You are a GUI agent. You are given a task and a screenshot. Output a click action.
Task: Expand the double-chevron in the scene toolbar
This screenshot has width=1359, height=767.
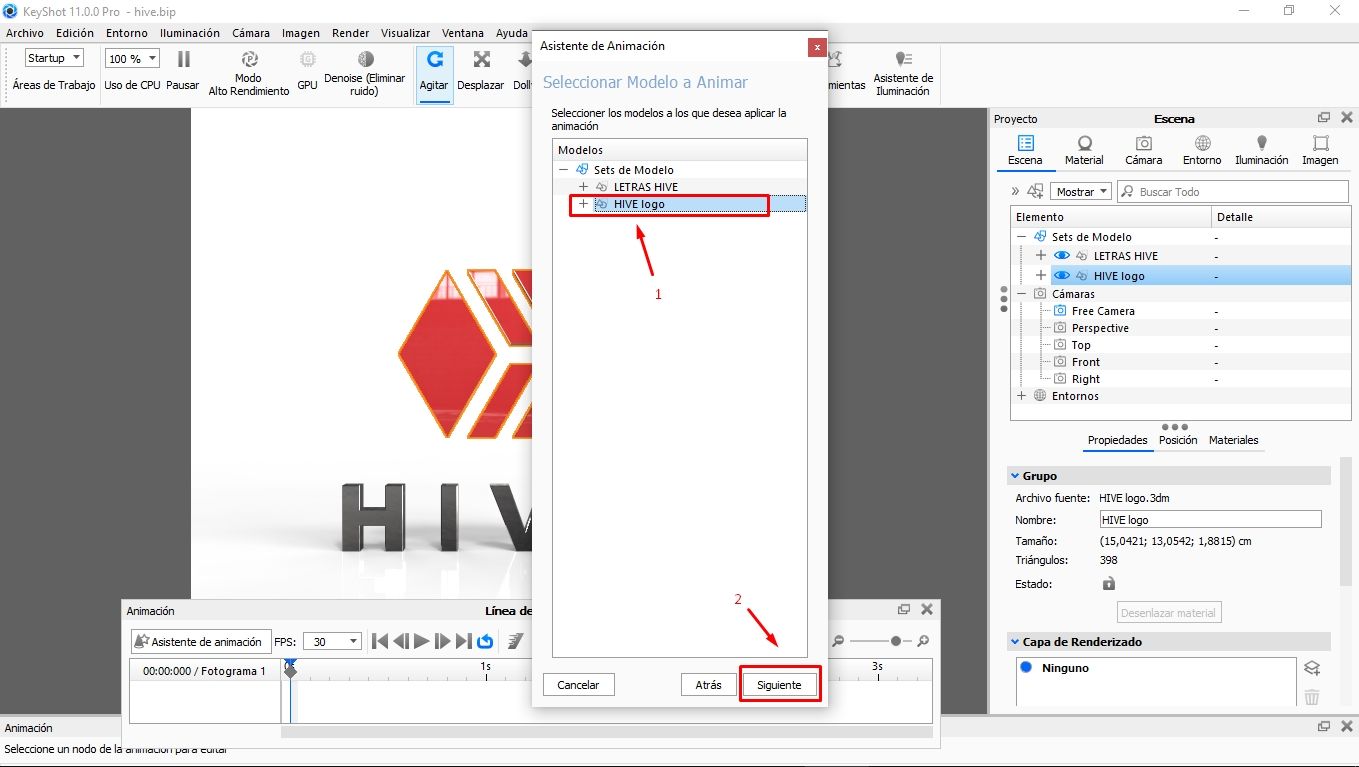[1015, 191]
